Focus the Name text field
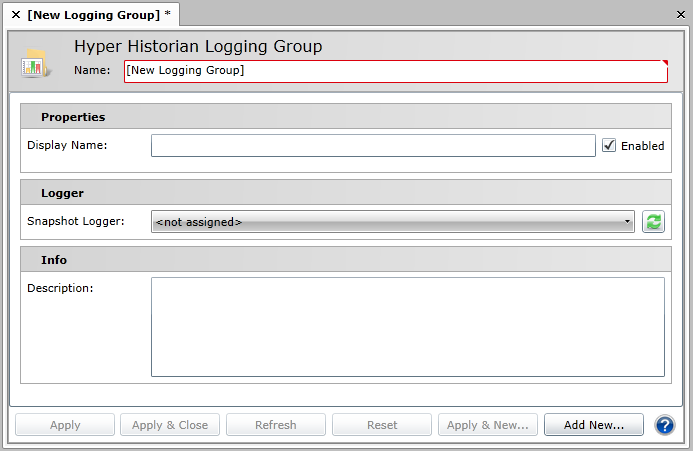This screenshot has height=451, width=693. (x=395, y=71)
